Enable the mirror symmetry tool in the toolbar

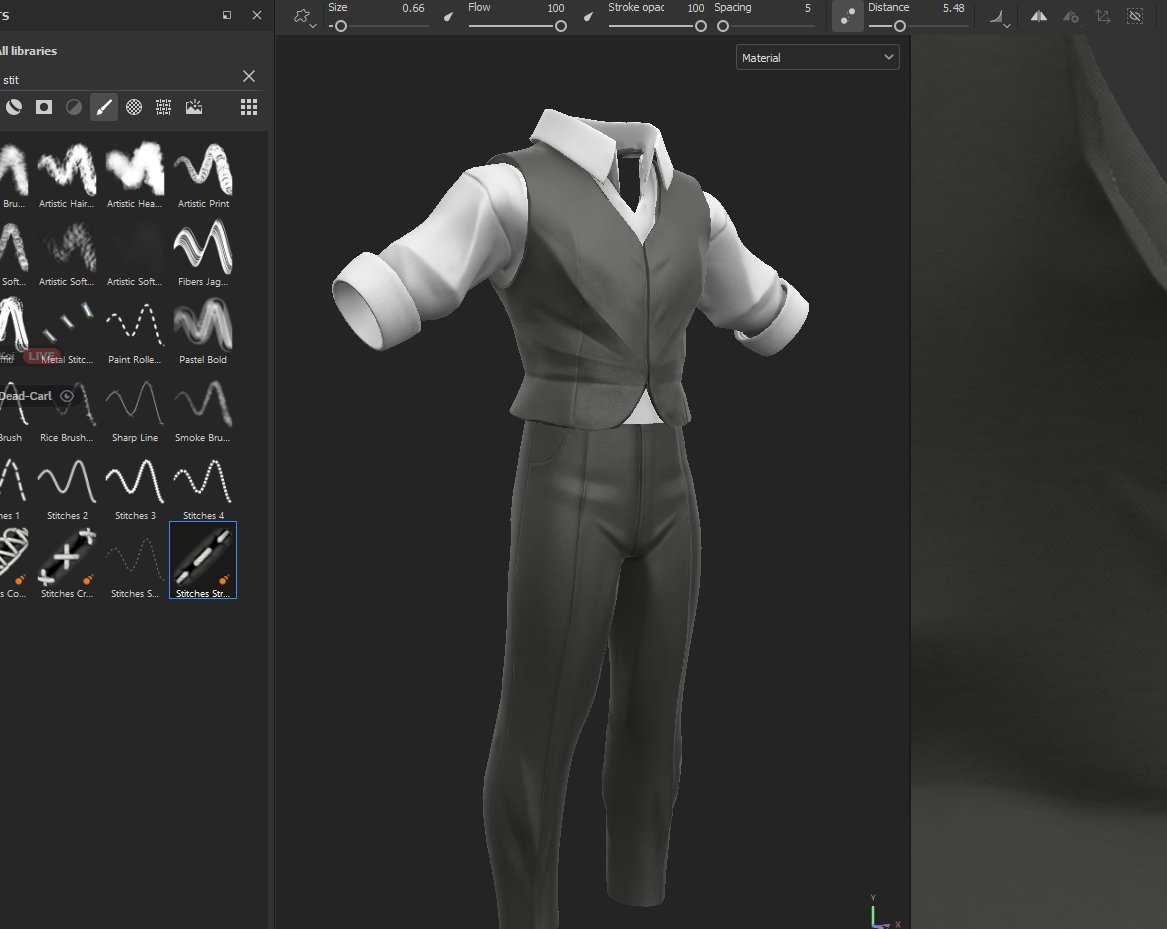[x=1038, y=16]
